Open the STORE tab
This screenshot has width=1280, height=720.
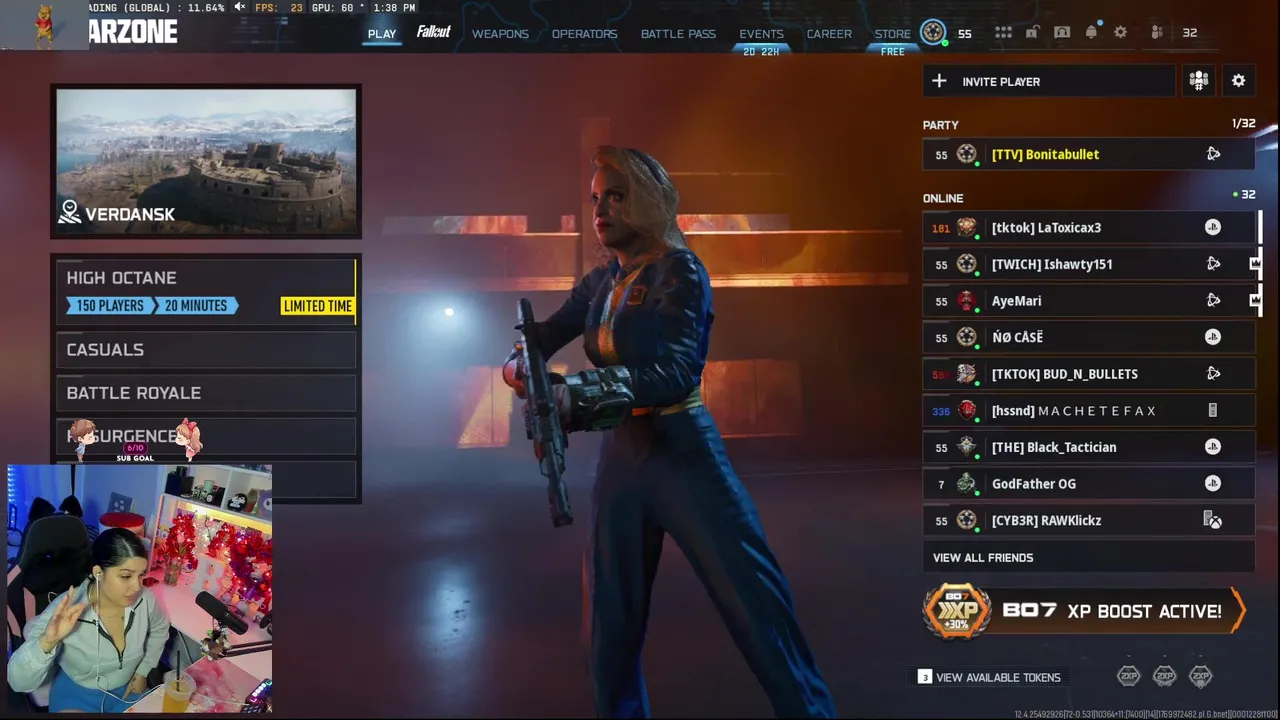(893, 34)
